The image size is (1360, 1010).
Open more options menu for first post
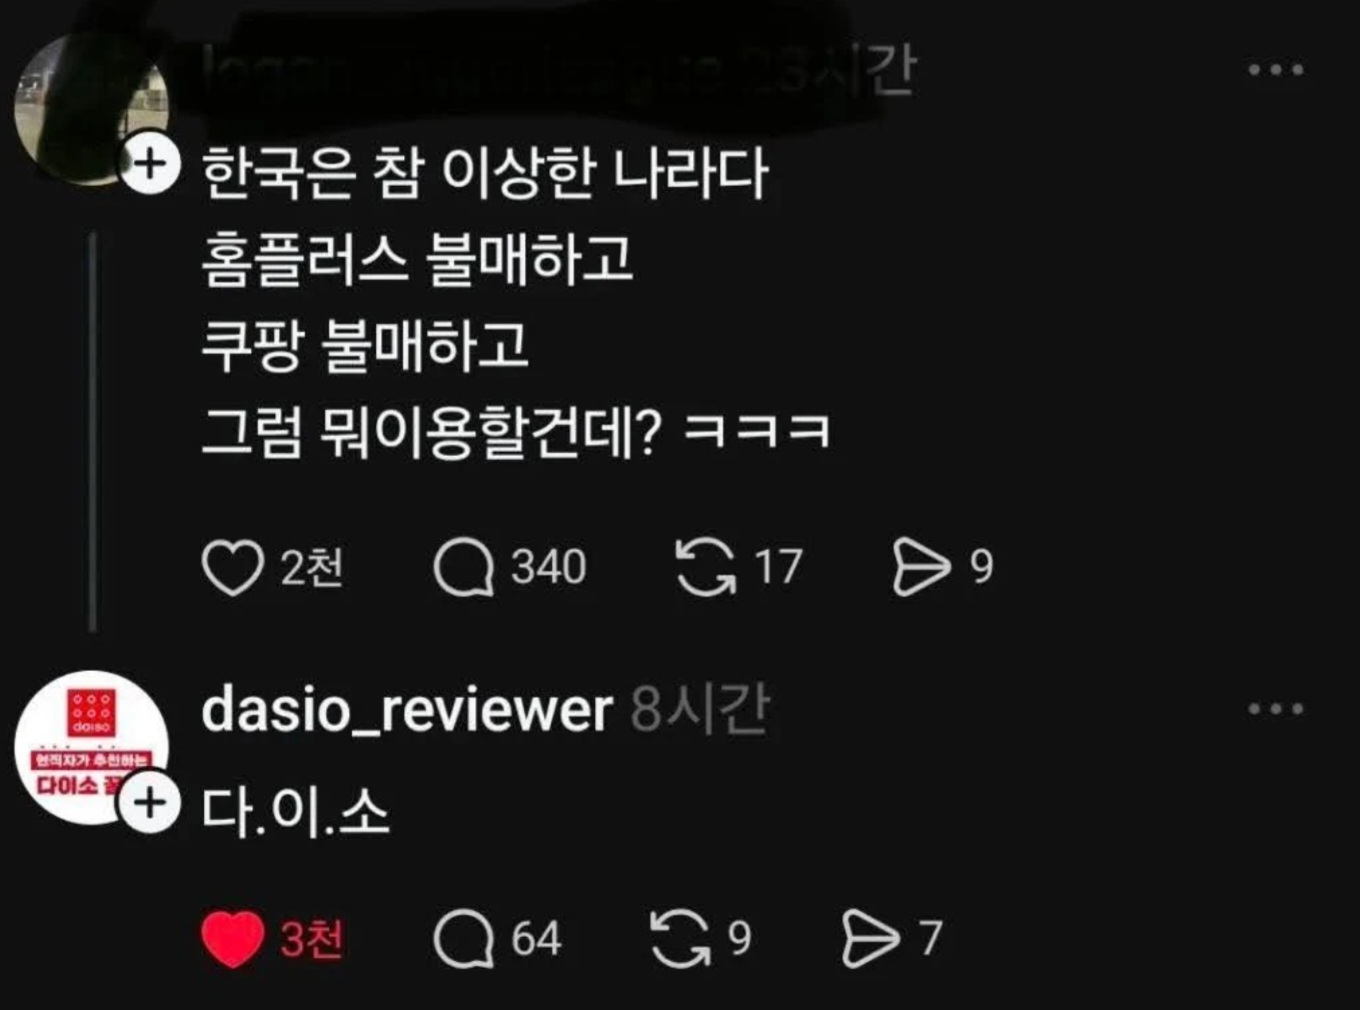point(1276,69)
